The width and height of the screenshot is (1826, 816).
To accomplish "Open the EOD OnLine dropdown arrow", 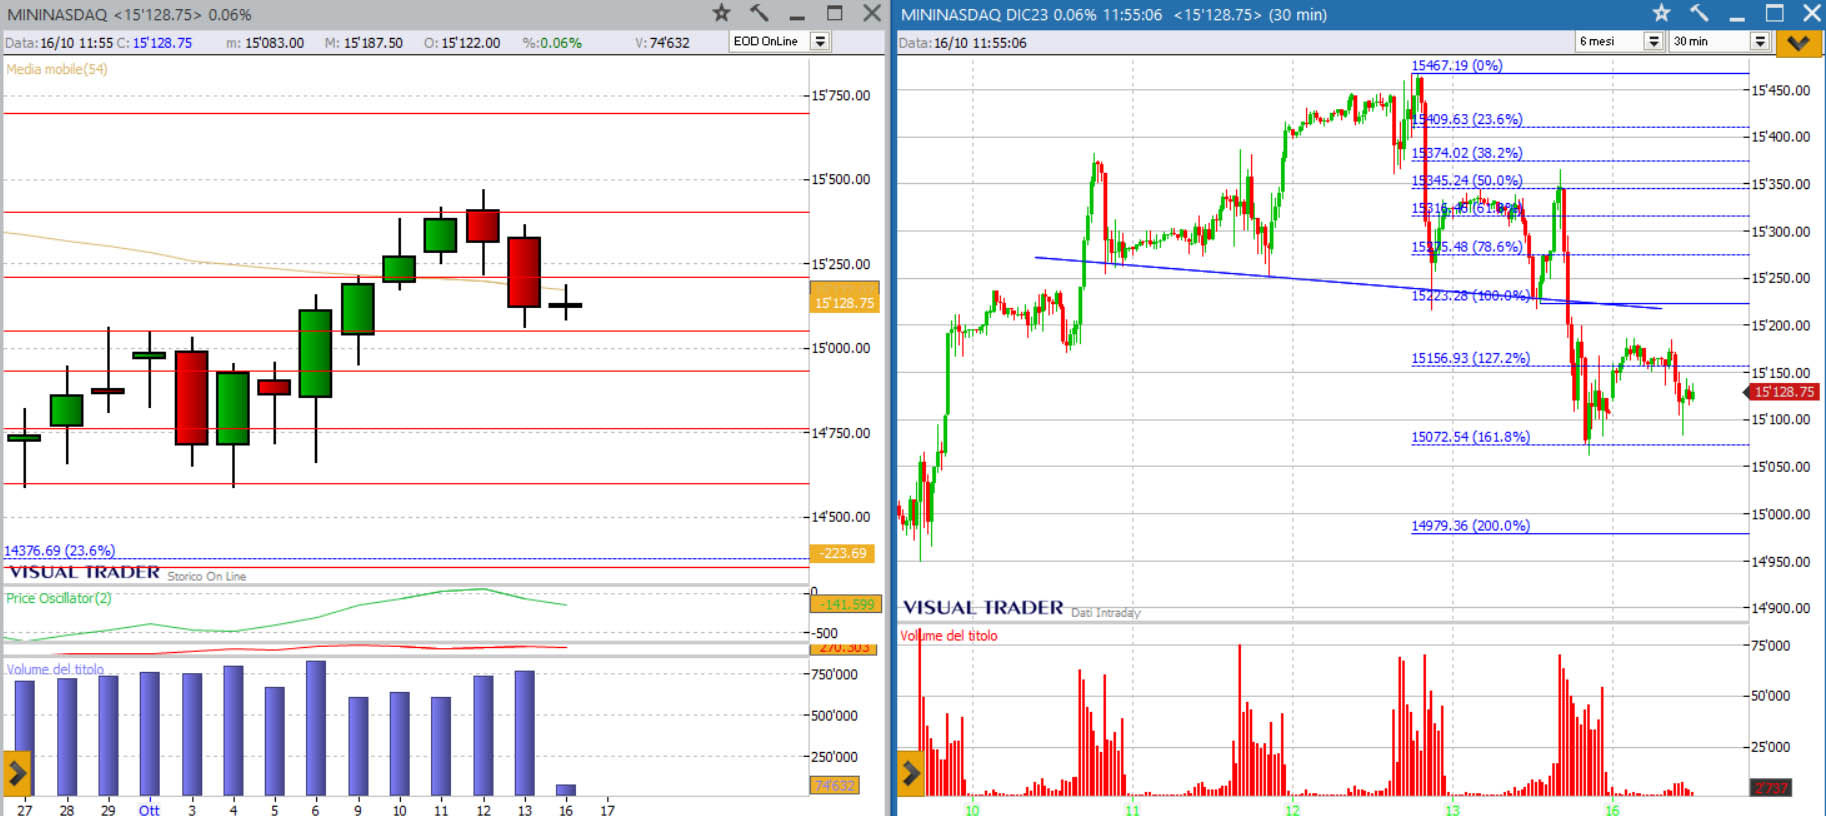I will pyautogui.click(x=820, y=41).
